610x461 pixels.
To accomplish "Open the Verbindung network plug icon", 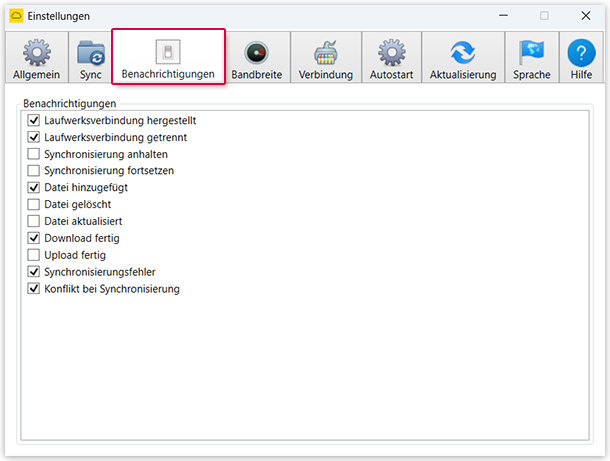I will [326, 53].
